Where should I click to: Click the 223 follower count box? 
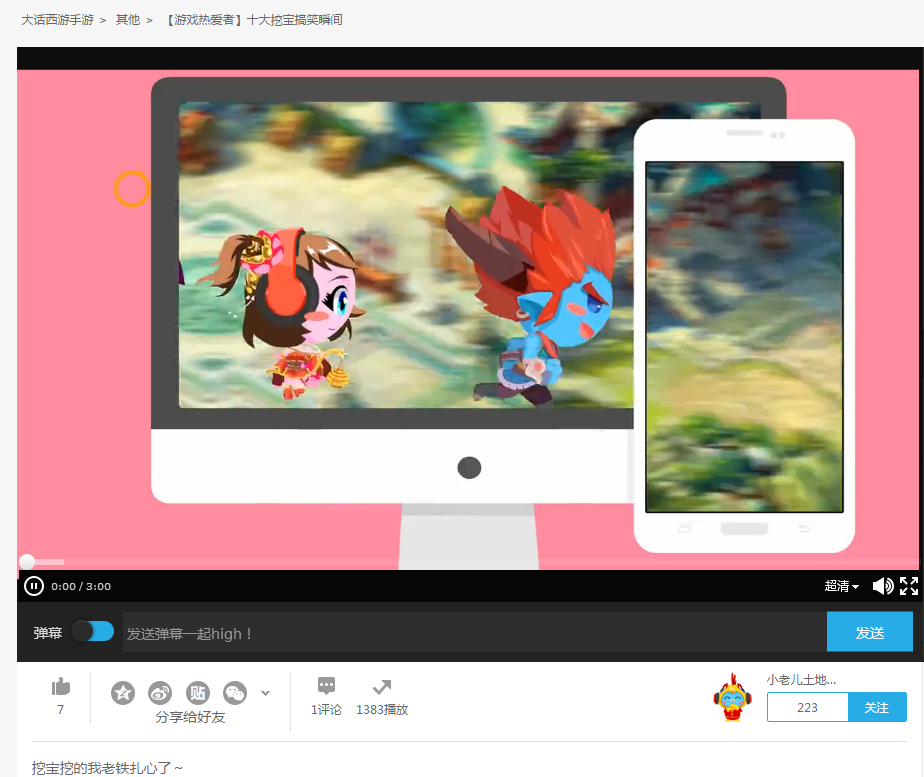coord(807,707)
